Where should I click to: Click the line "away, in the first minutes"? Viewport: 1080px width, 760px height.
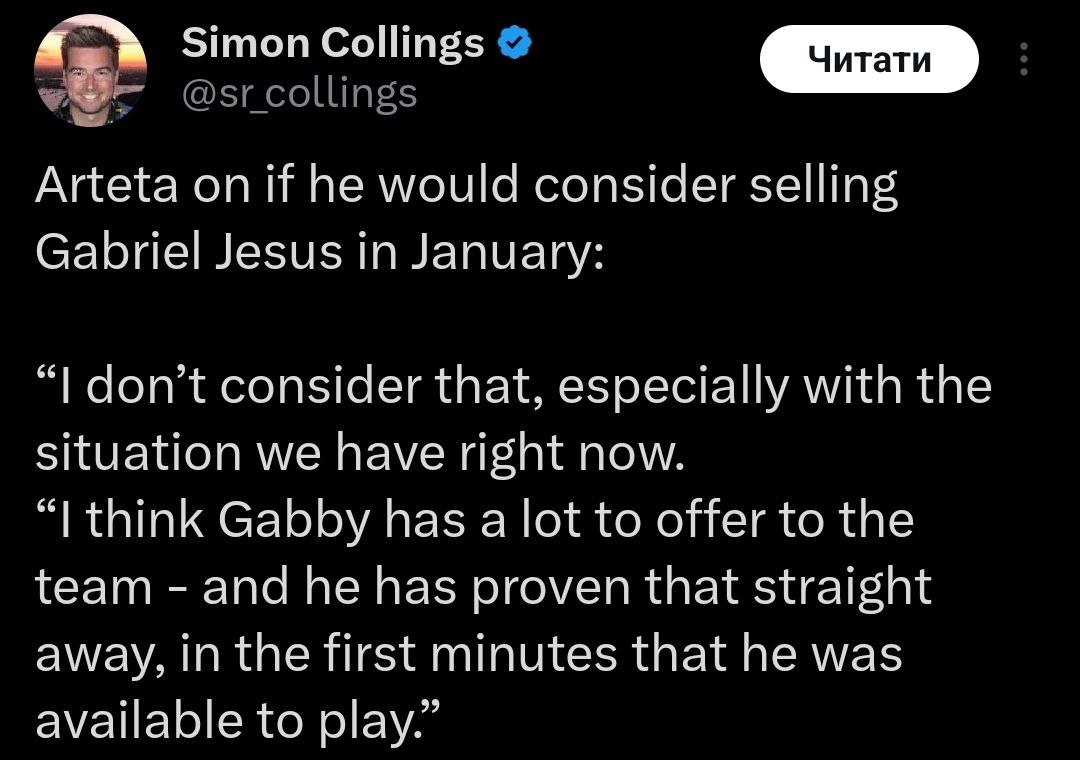coord(468,654)
